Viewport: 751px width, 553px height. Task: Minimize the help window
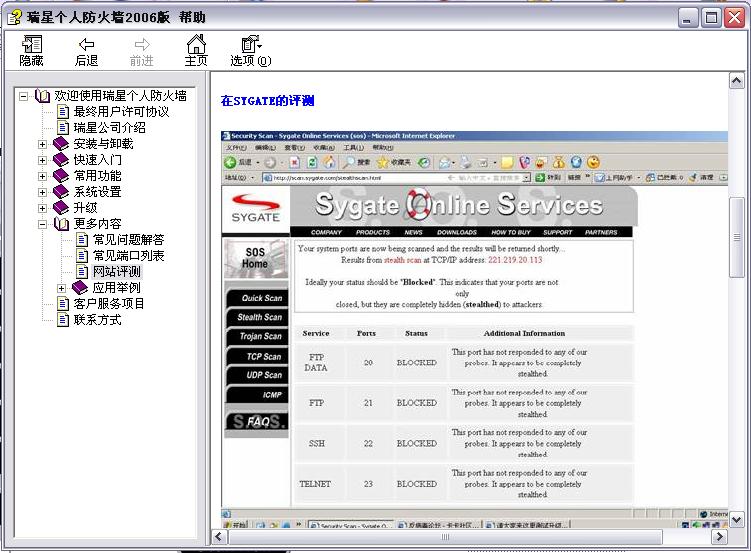coord(688,19)
